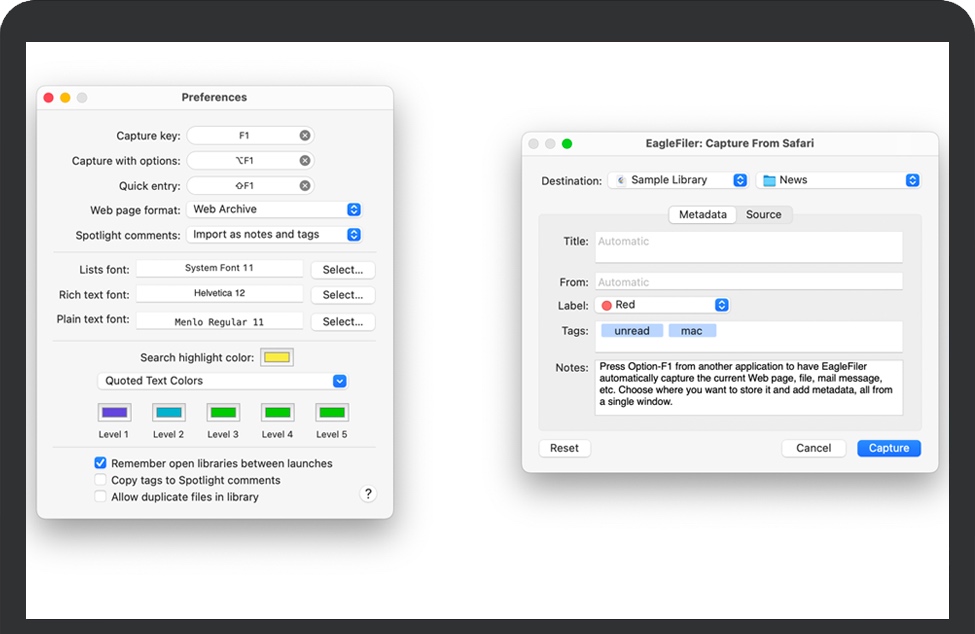The width and height of the screenshot is (975, 634).
Task: Click into the Title text field
Action: (x=748, y=246)
